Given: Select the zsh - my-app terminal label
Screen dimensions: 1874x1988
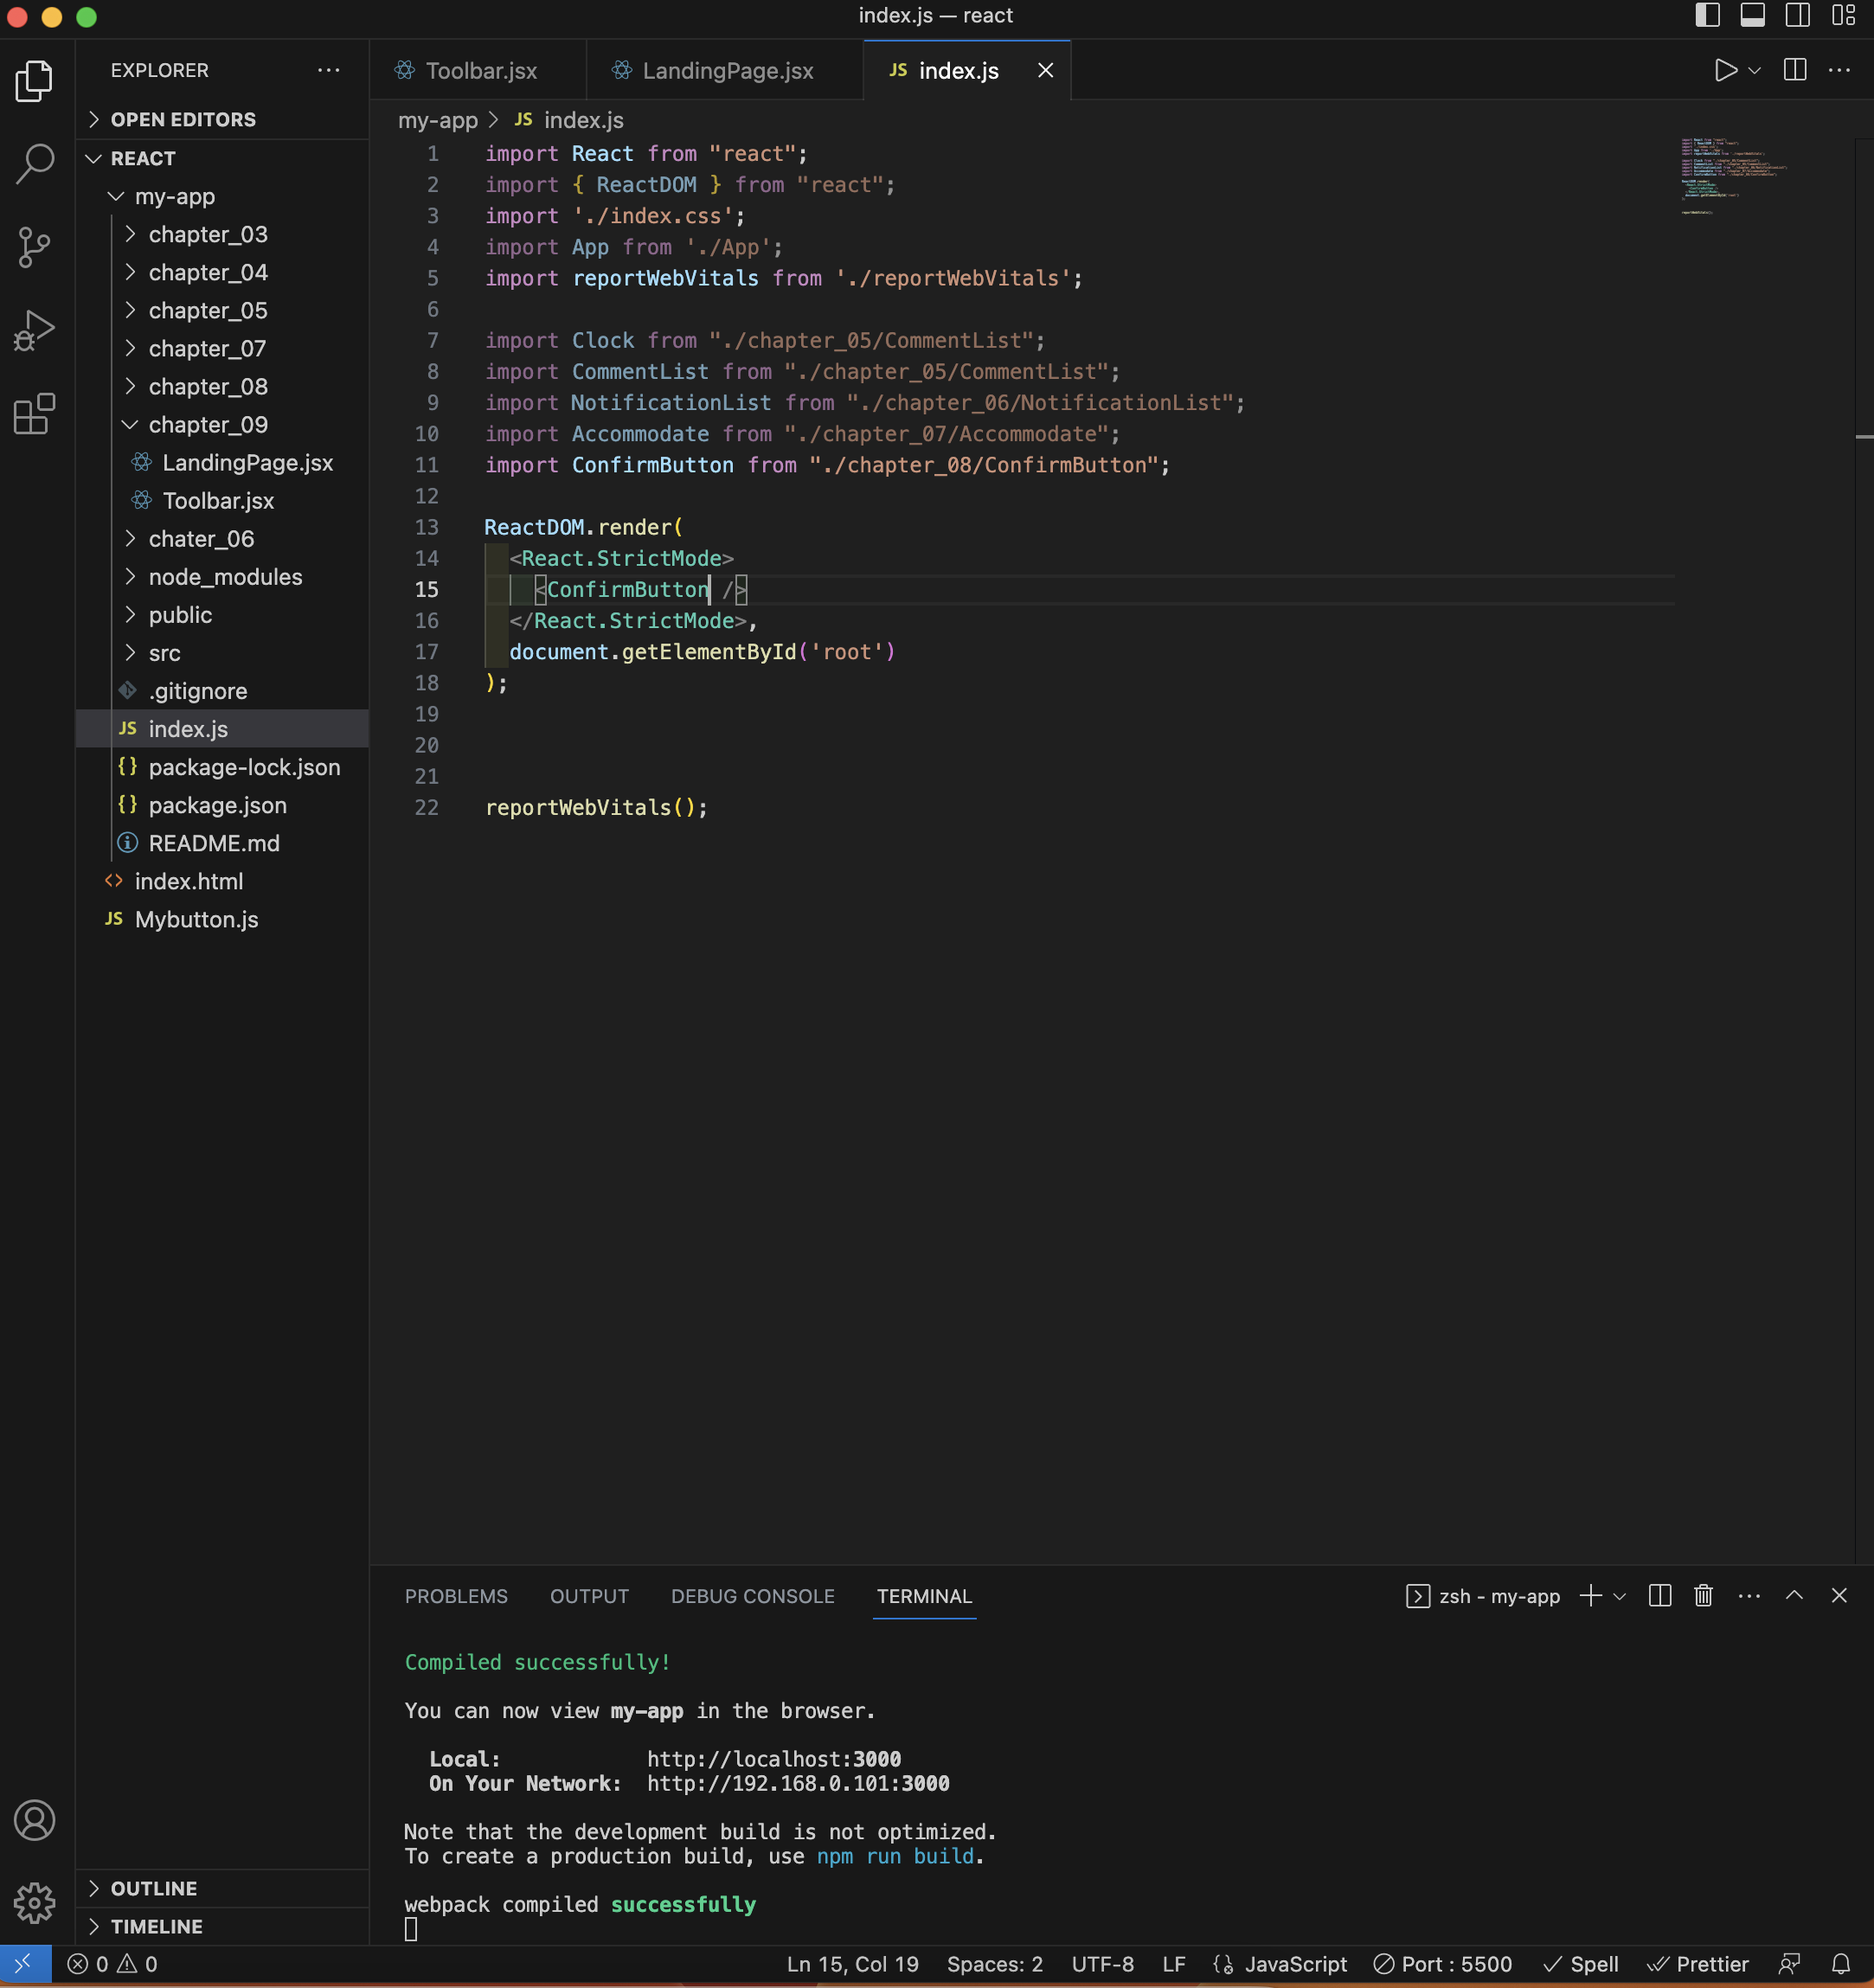Looking at the screenshot, I should (x=1483, y=1596).
